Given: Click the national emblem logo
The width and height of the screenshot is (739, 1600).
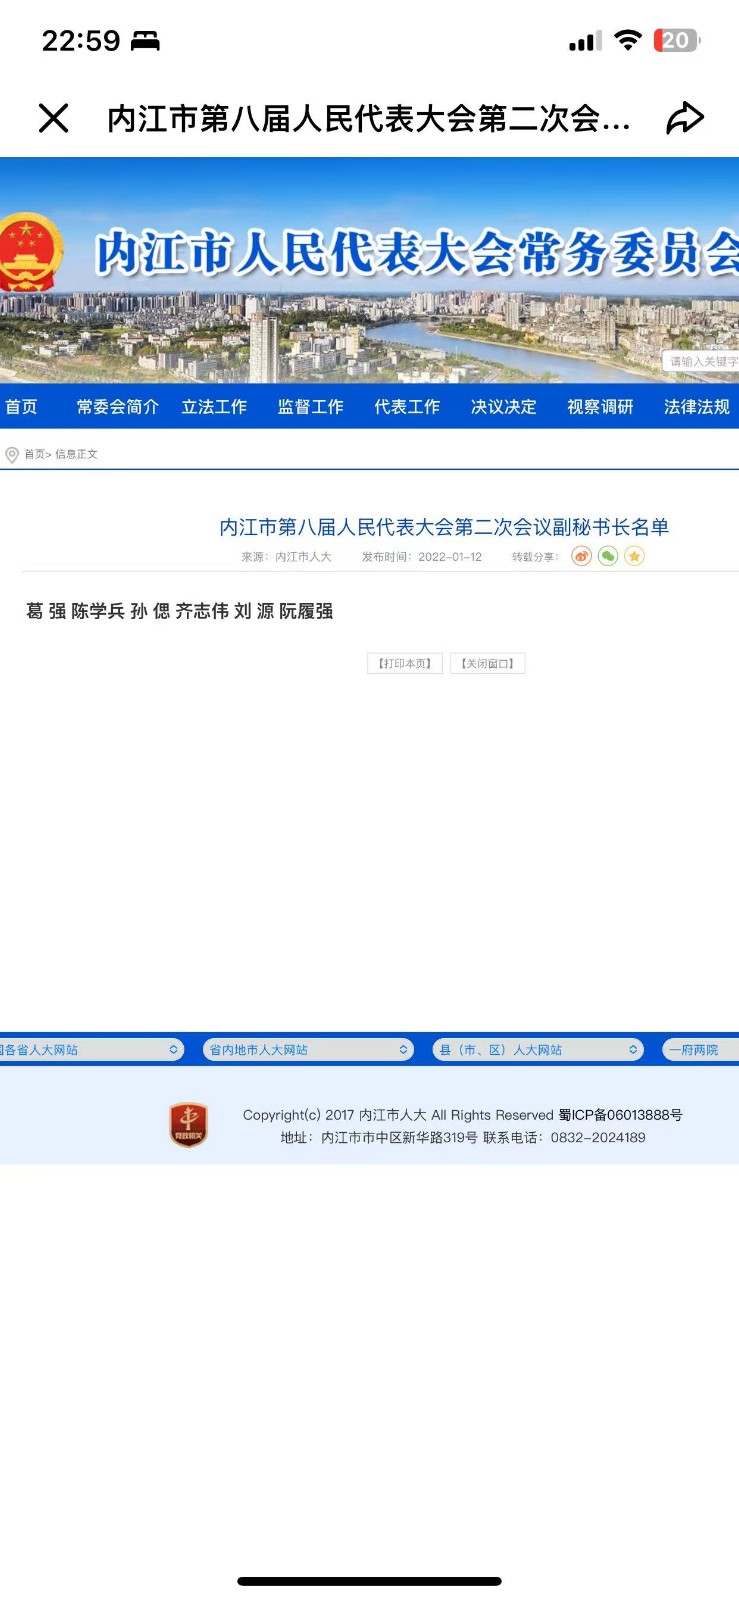Looking at the screenshot, I should [28, 252].
